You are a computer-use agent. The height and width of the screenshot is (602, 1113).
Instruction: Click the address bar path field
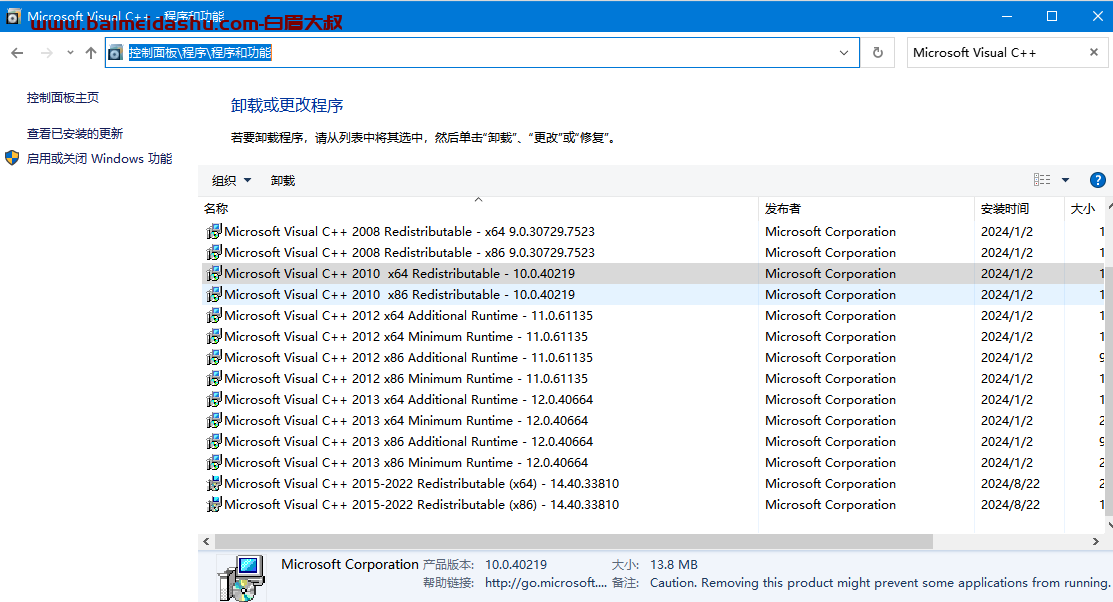coord(482,53)
